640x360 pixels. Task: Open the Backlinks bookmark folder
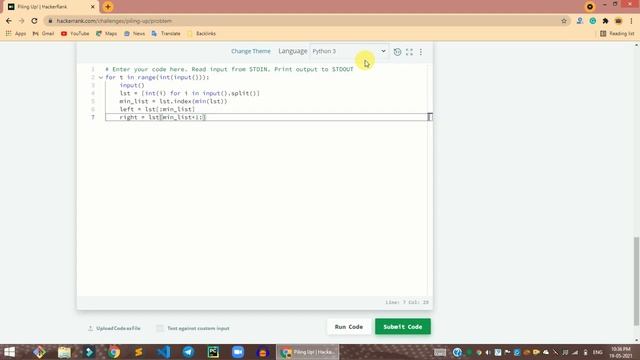pos(201,33)
